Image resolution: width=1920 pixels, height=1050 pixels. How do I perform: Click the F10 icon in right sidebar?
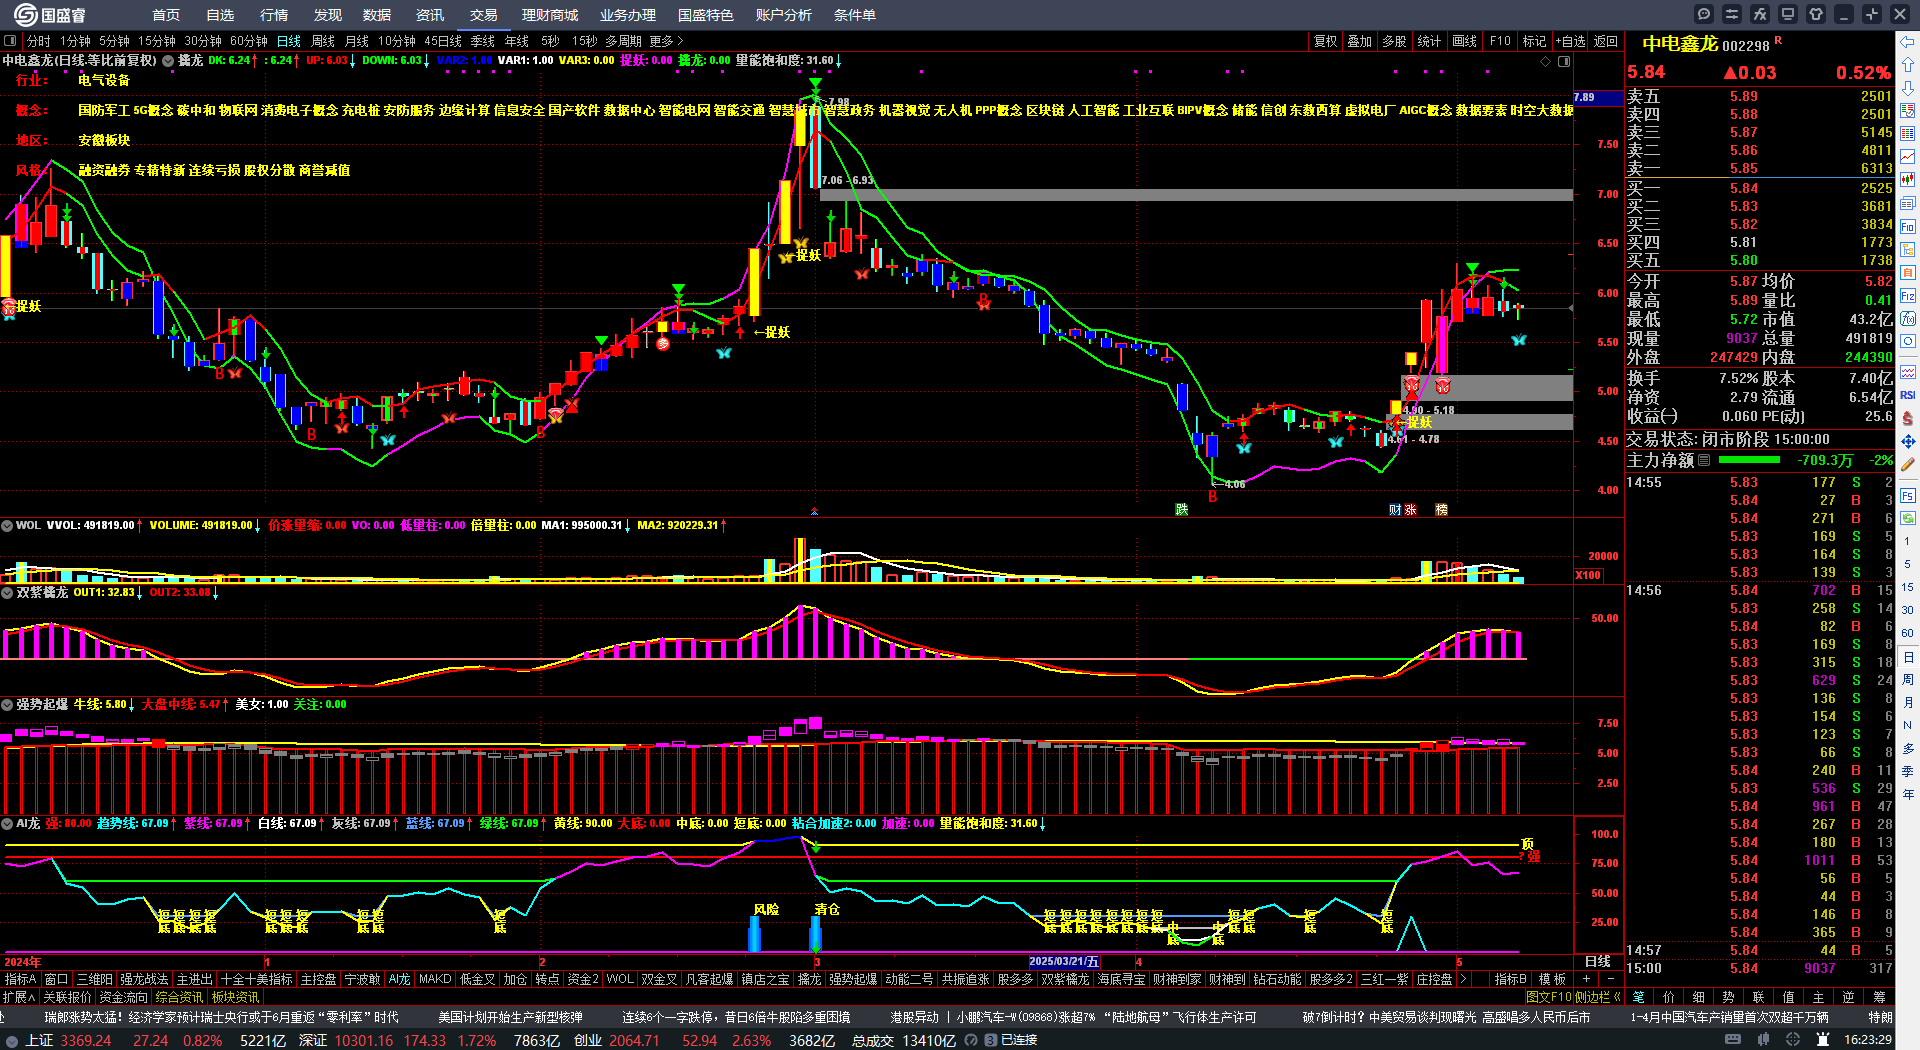click(1908, 227)
